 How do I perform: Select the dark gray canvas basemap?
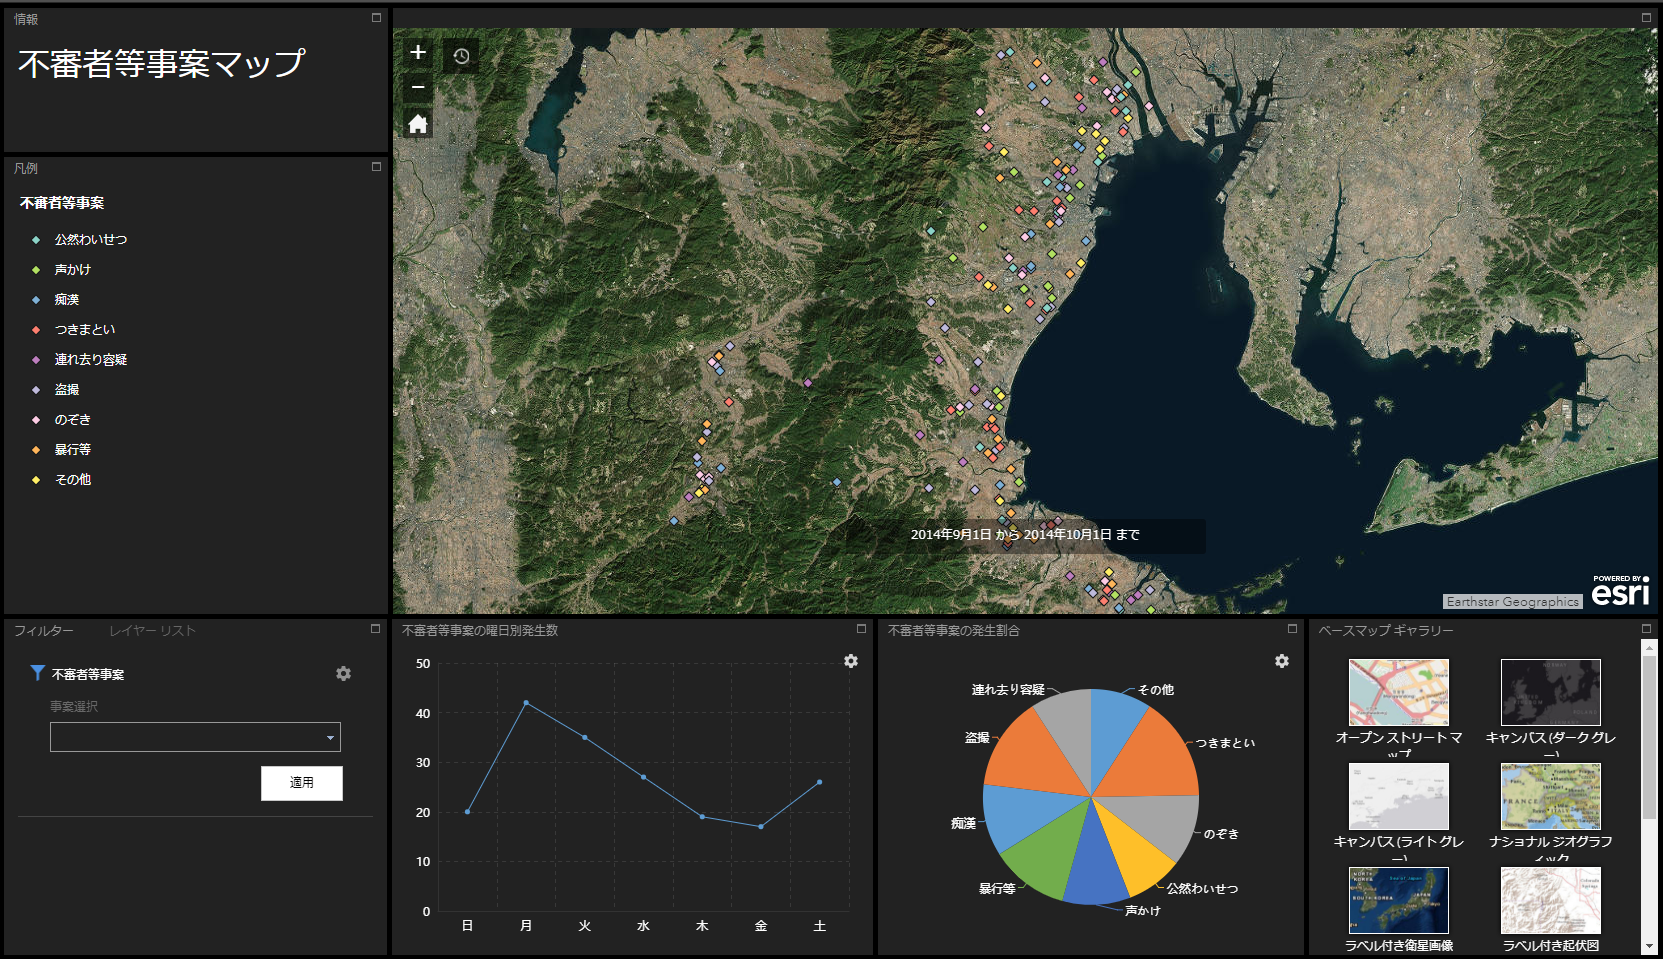(1550, 692)
